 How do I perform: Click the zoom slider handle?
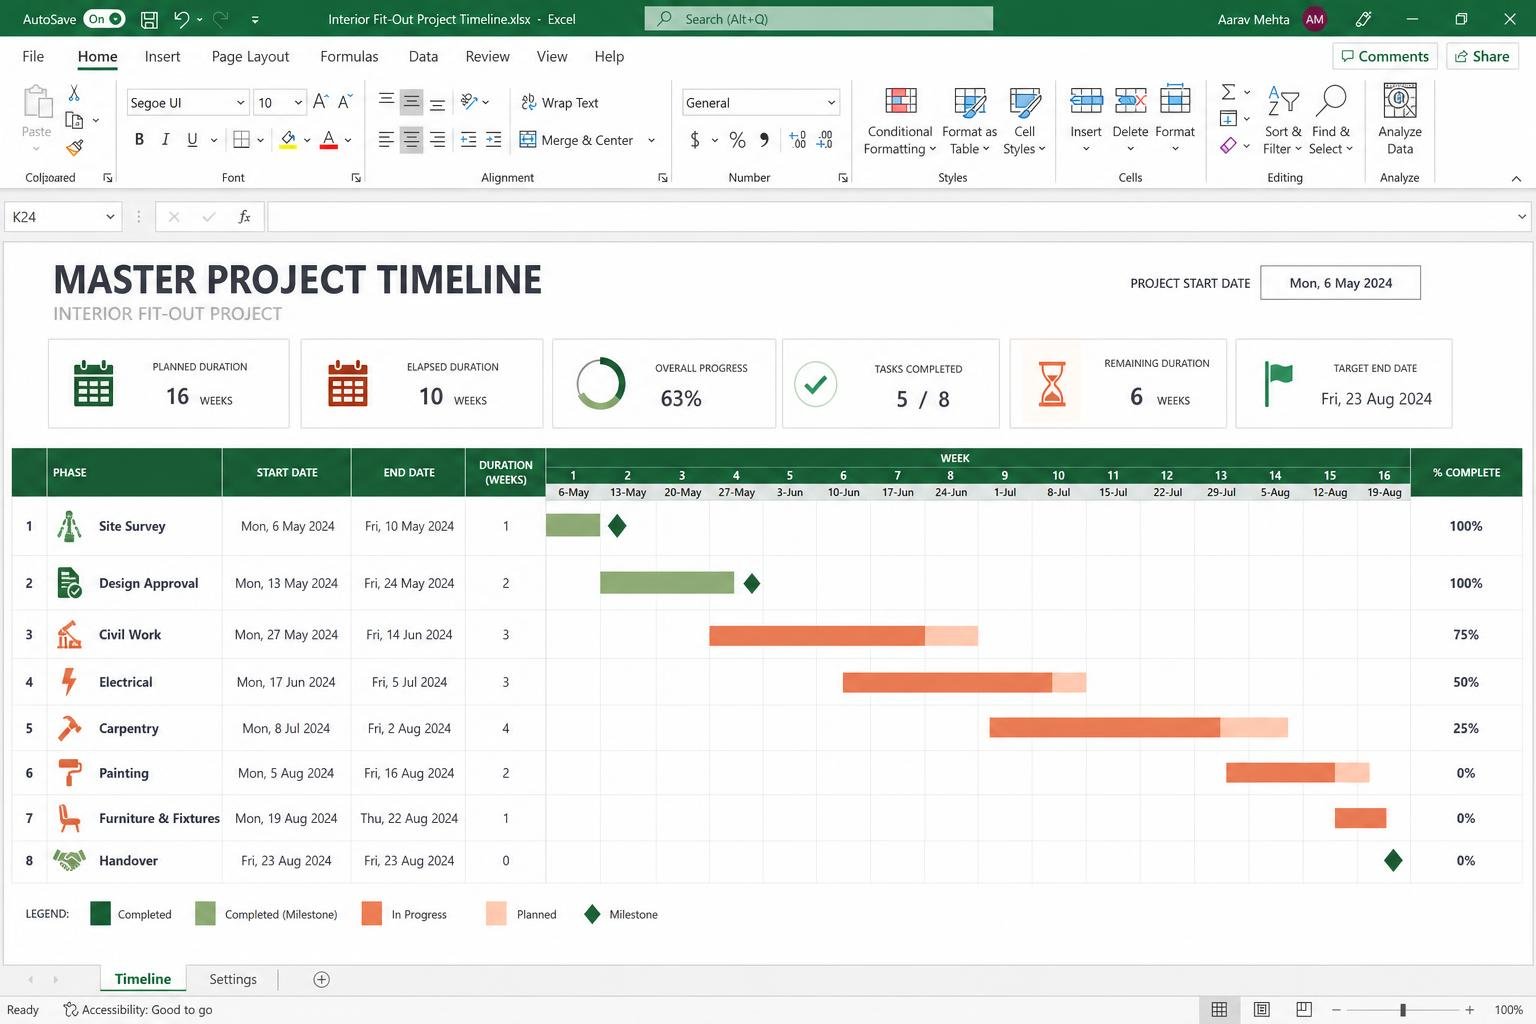point(1403,1009)
